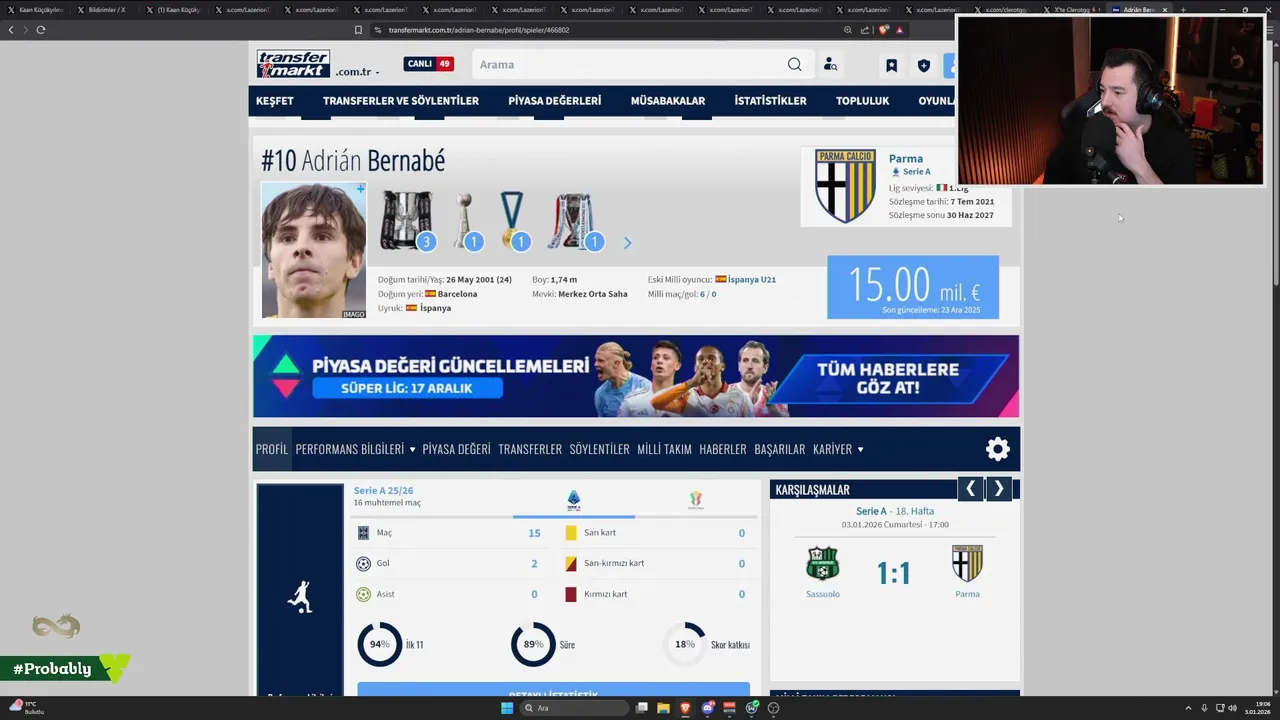Click the Parma crest in match card
1280x720 pixels.
967,564
